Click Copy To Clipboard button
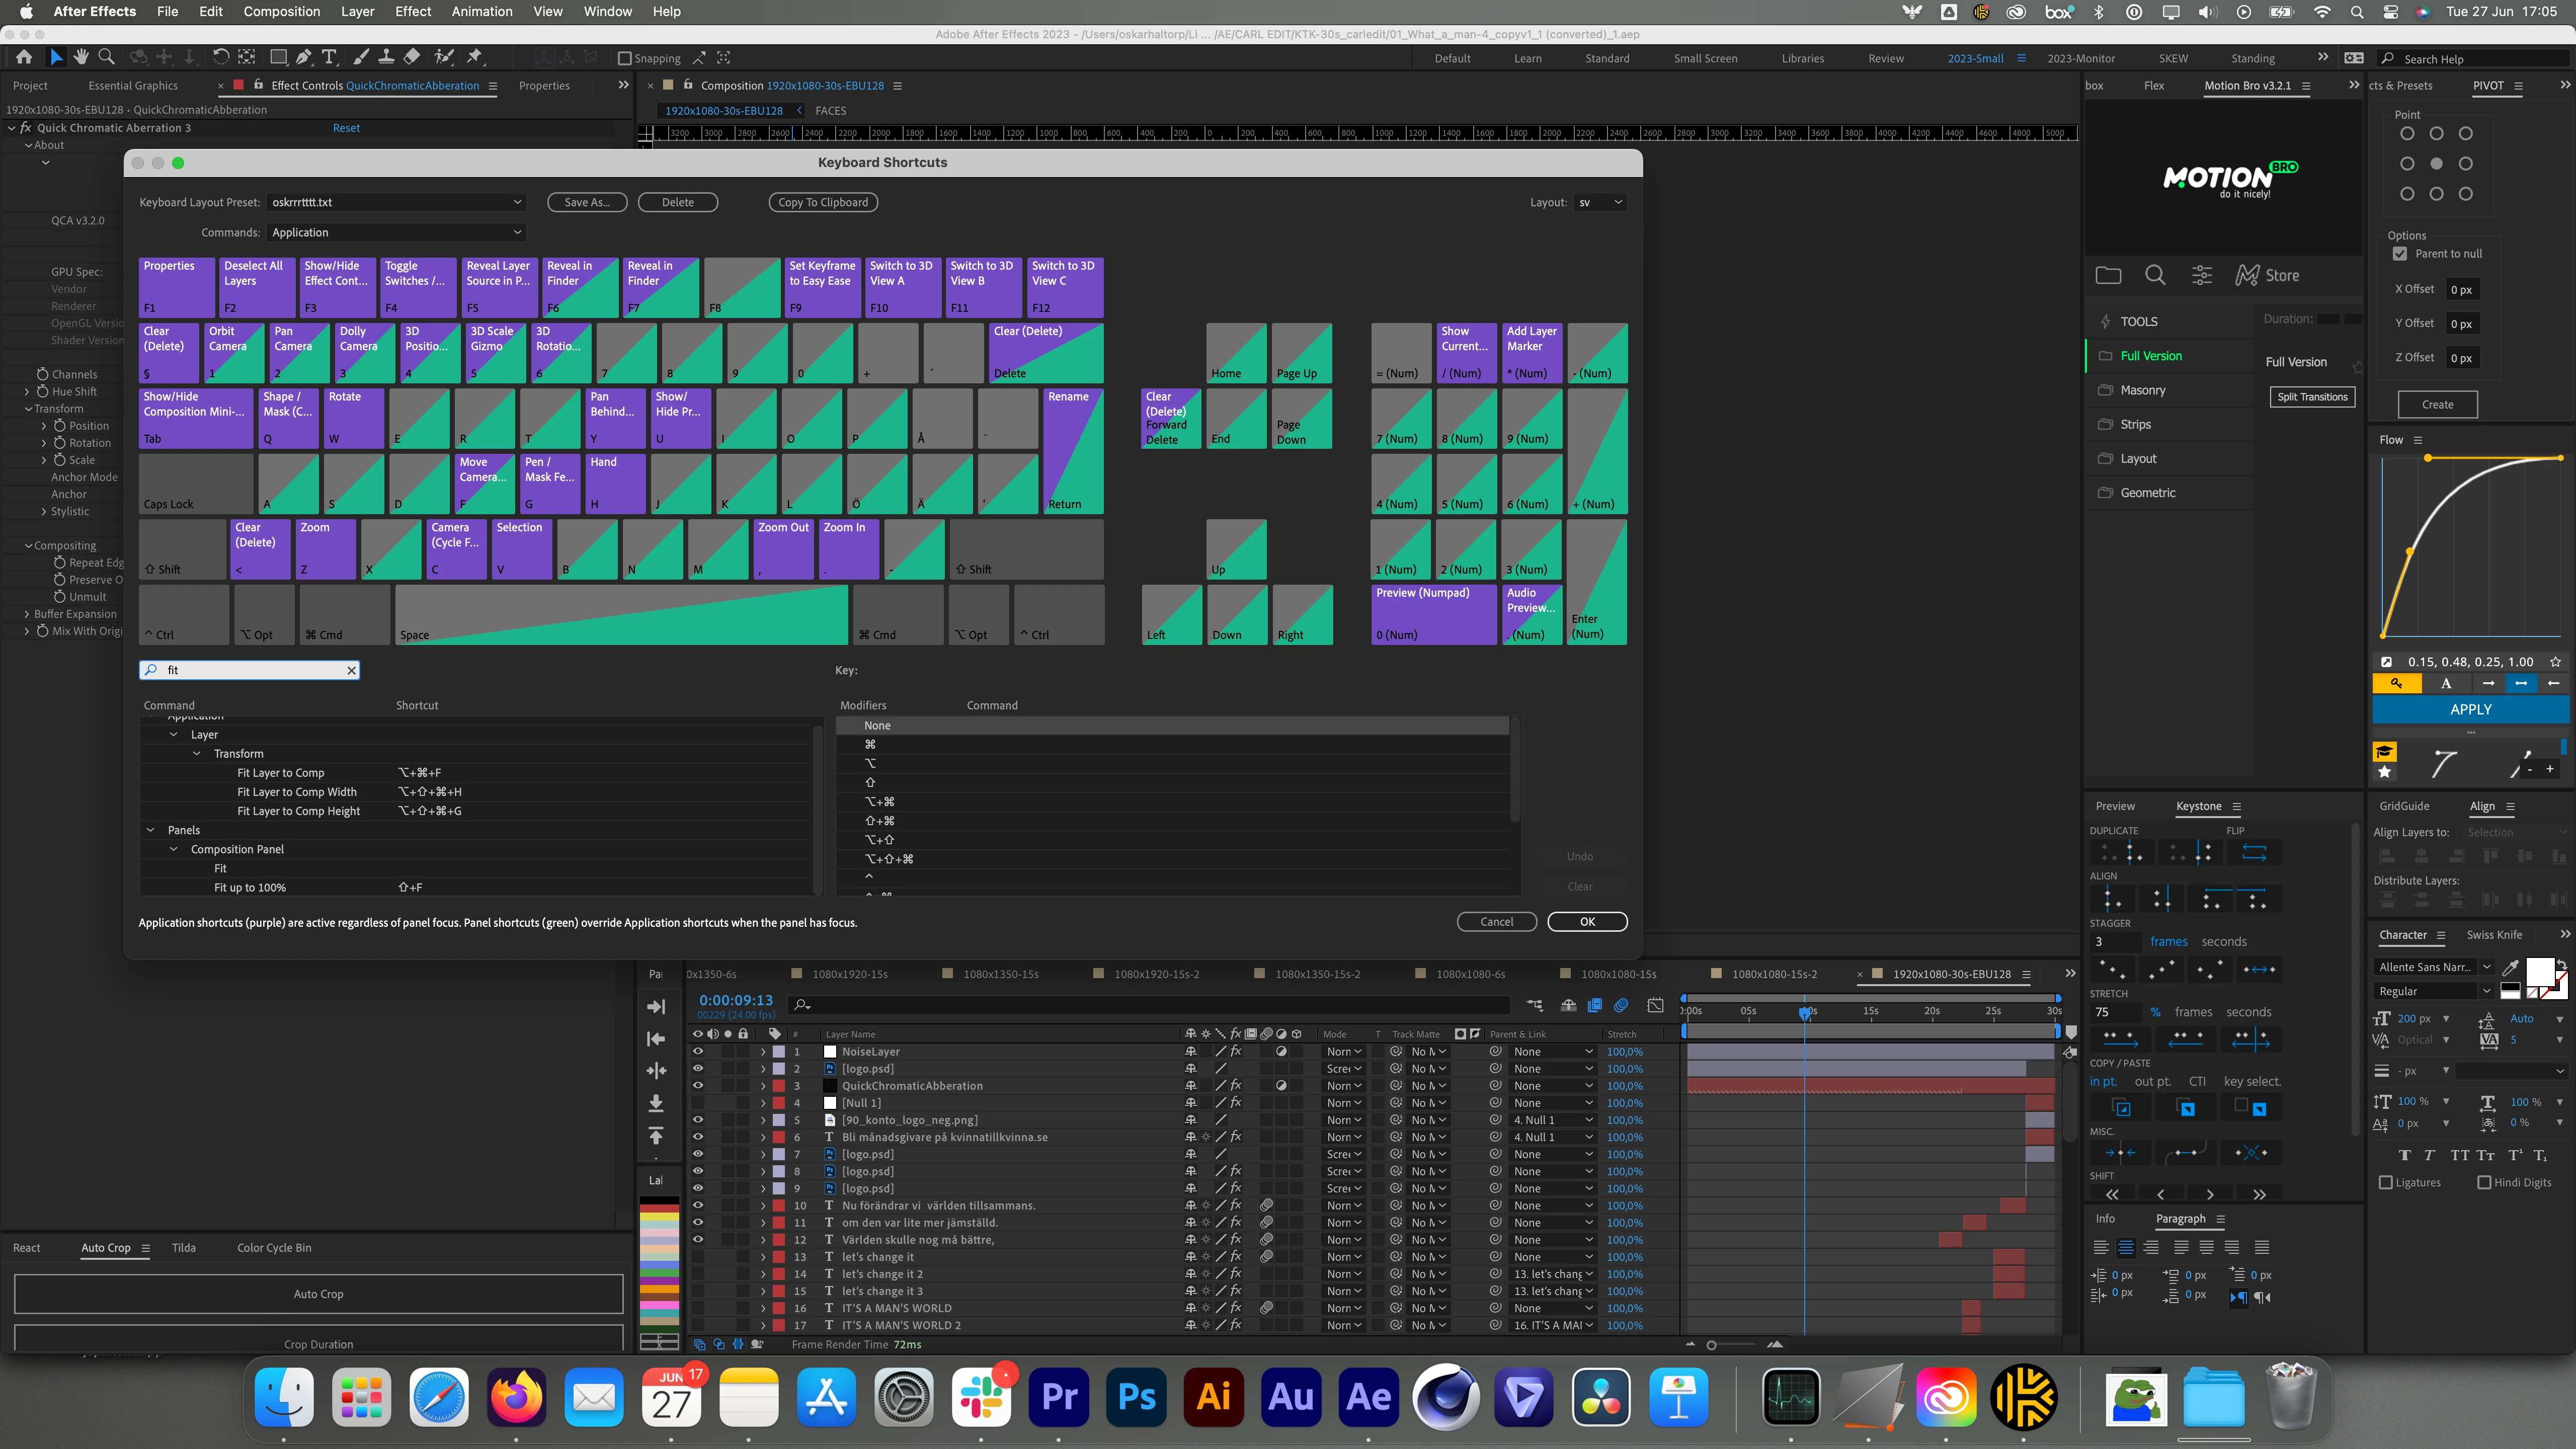2576x1449 pixels. [823, 202]
